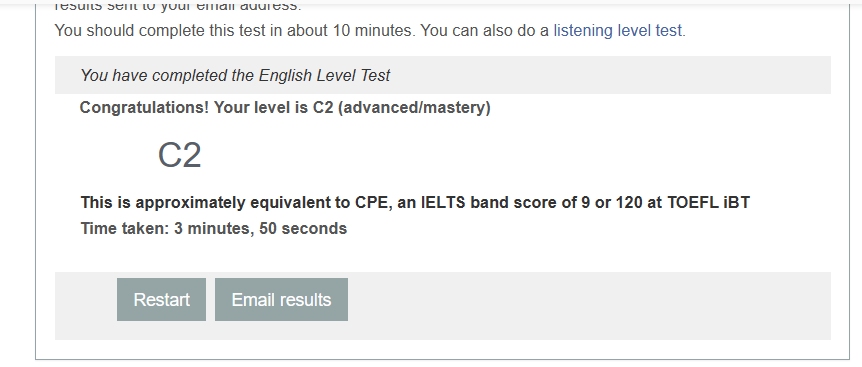Click 'English Level Test' in the gray banner

324,75
